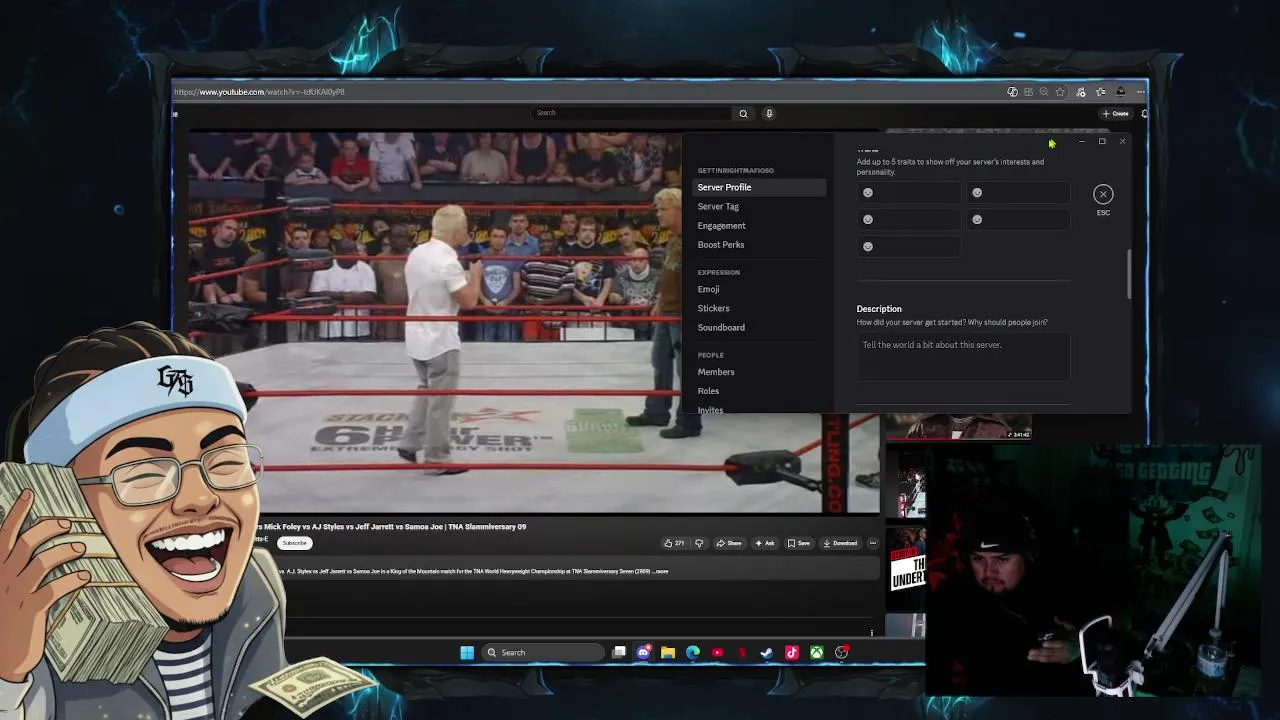Image resolution: width=1280 pixels, height=720 pixels.
Task: Click the YouTube search magnifier button
Action: point(743,113)
